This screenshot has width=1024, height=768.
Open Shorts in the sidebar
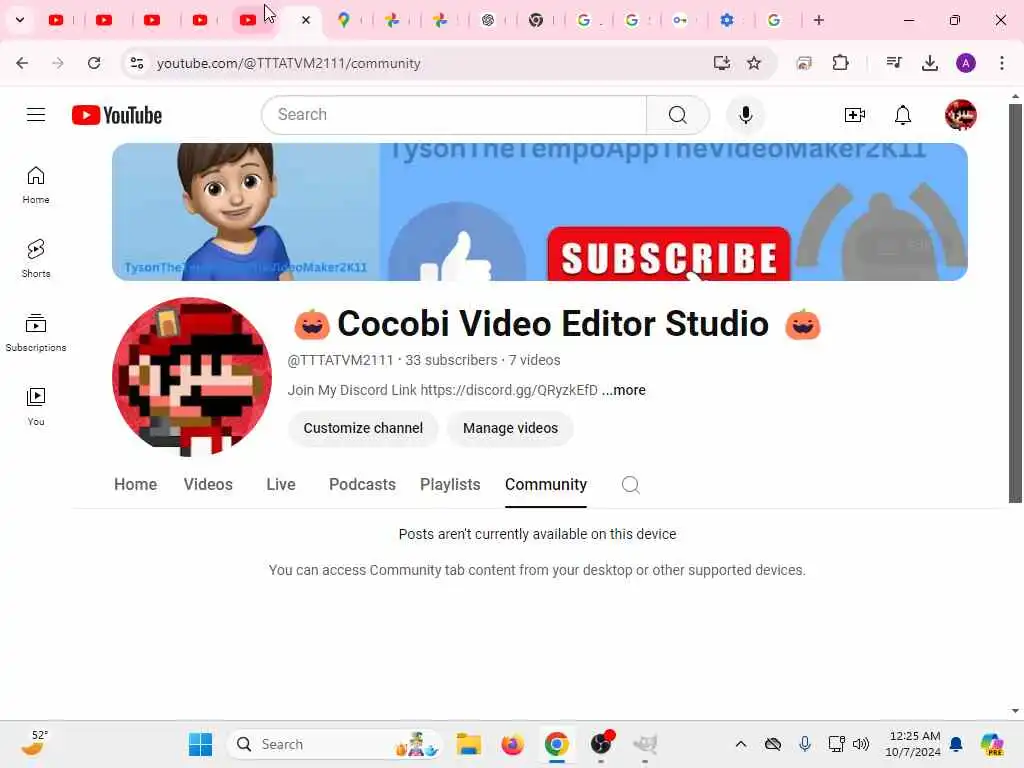click(x=36, y=259)
